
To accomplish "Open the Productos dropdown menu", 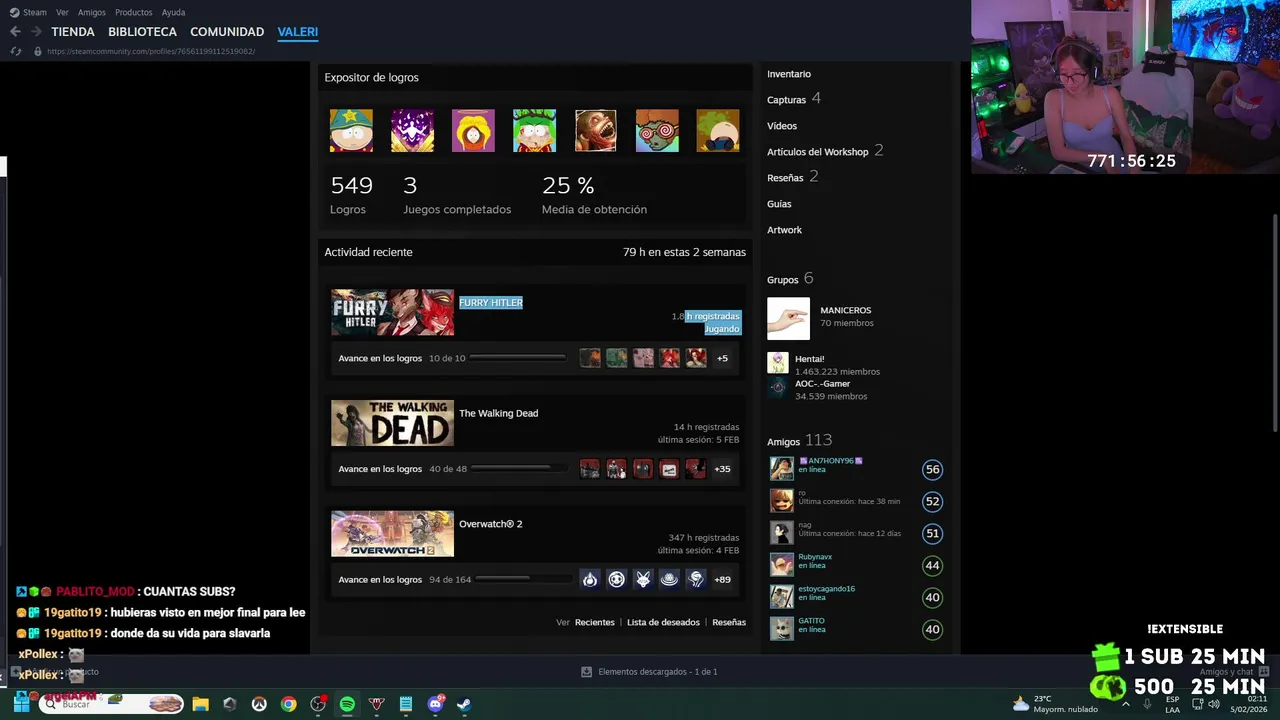I will click(x=134, y=13).
